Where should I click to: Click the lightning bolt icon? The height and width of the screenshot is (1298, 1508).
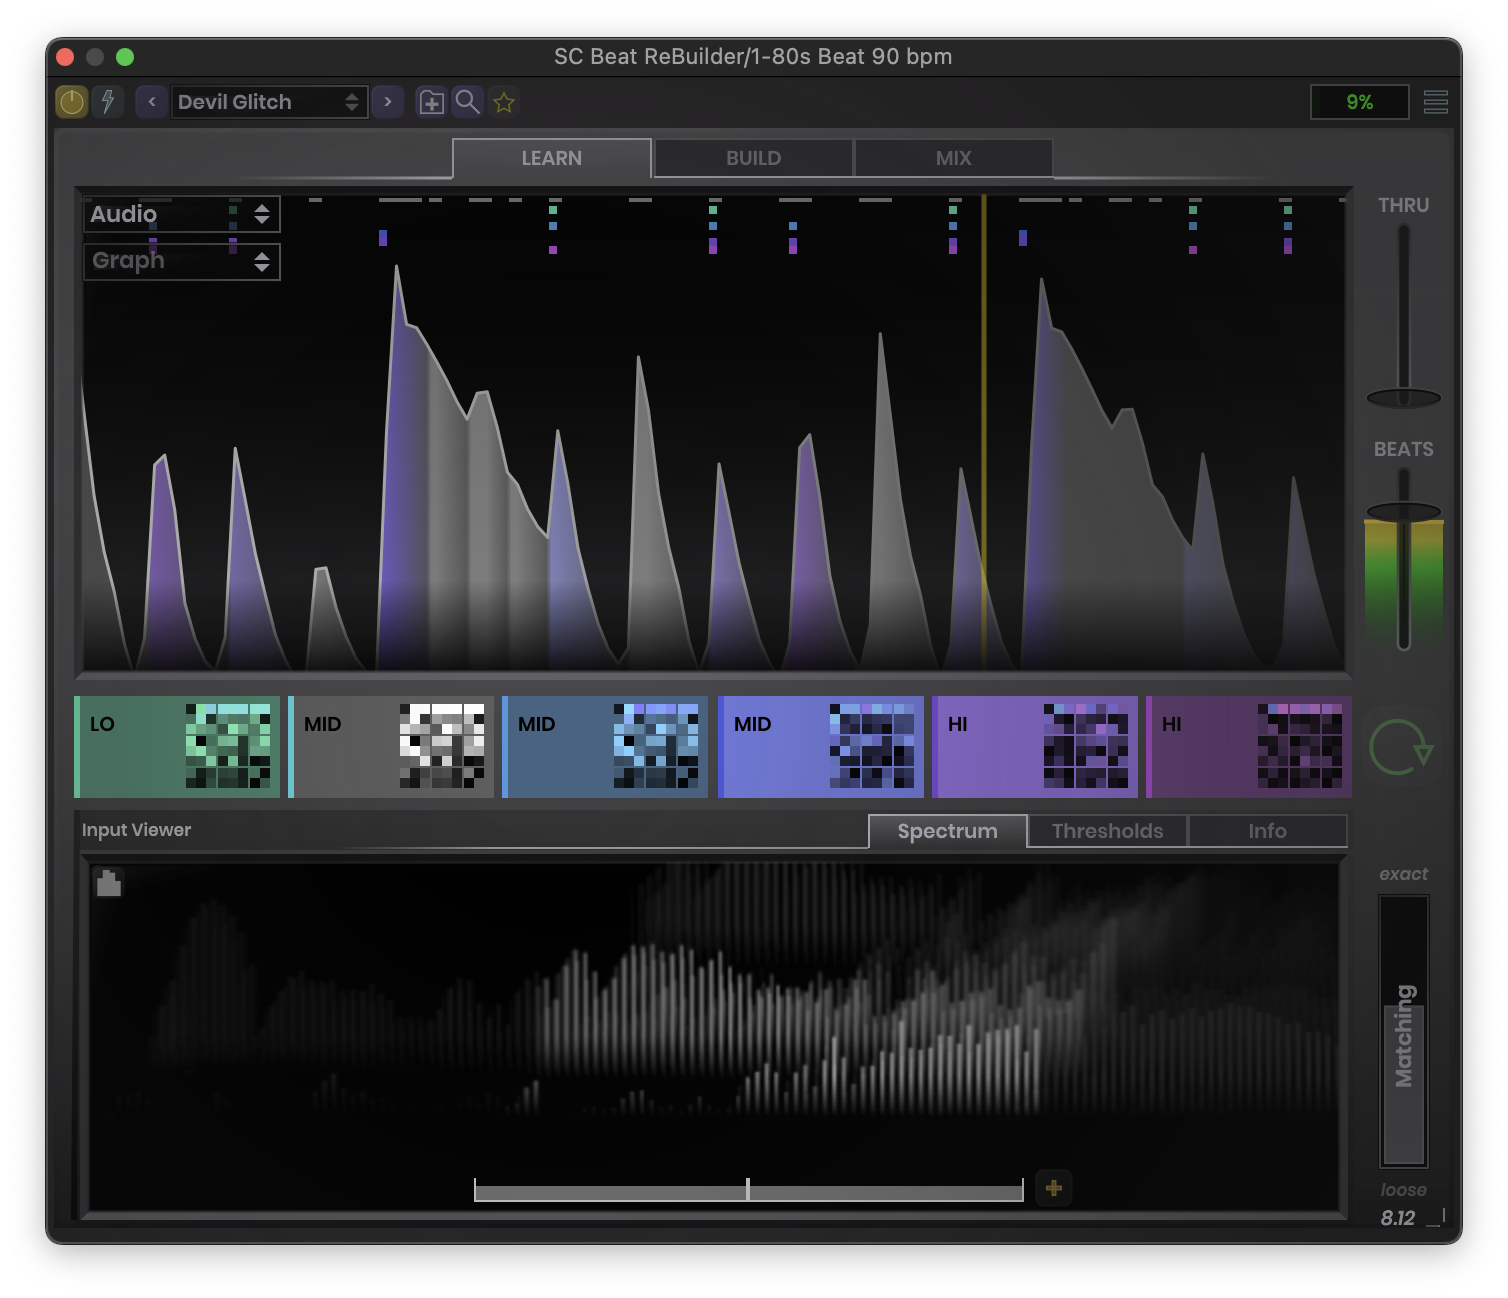[x=107, y=102]
